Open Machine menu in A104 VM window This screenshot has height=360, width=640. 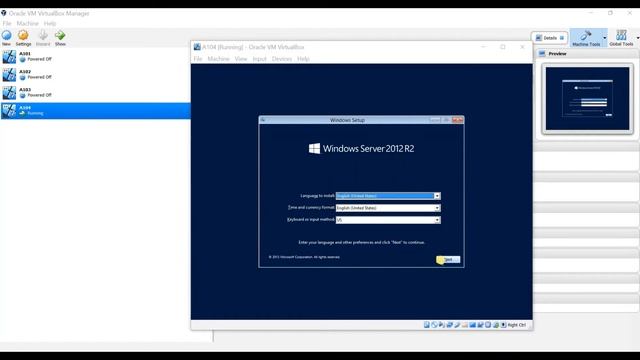218,59
